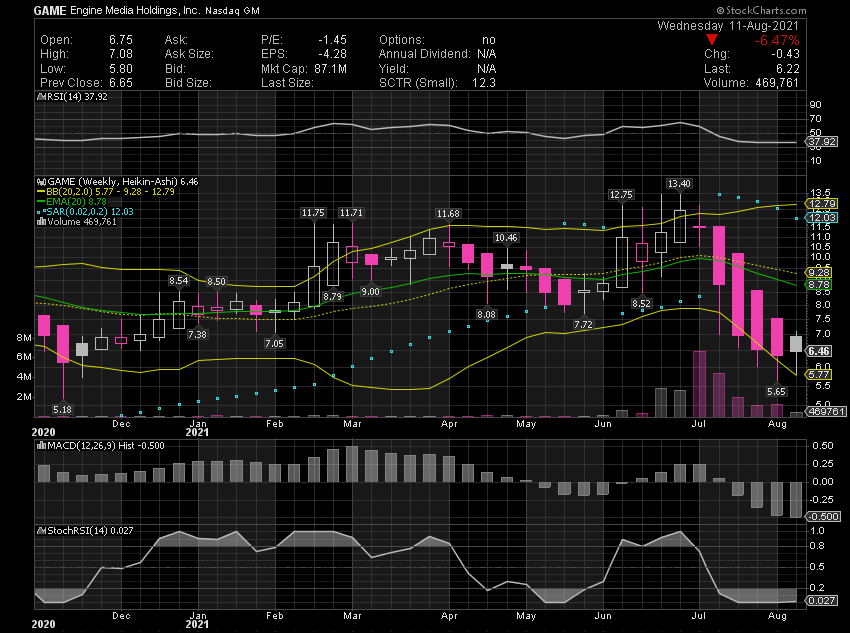Image resolution: width=850 pixels, height=633 pixels.
Task: Click the StochRSI(14) 0.027 label
Action: (90, 531)
